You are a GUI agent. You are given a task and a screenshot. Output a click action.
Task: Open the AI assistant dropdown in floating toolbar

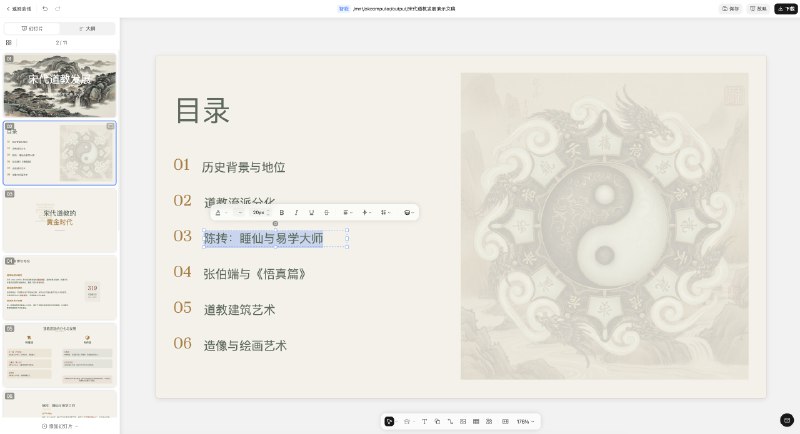pyautogui.click(x=409, y=213)
